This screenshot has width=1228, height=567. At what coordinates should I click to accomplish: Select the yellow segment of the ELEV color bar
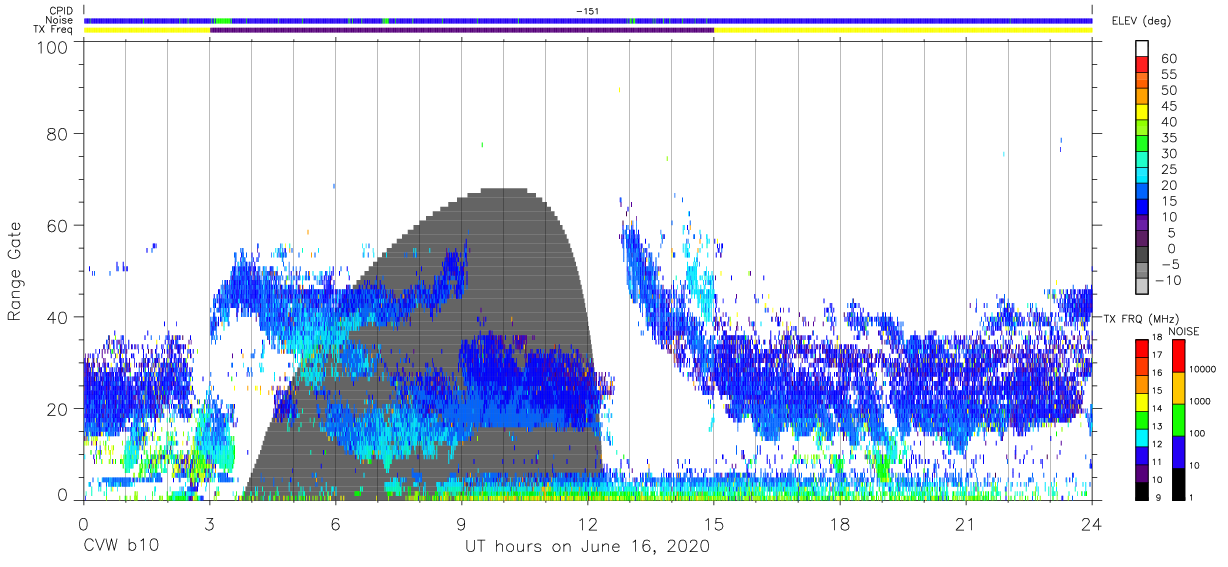click(x=1142, y=113)
